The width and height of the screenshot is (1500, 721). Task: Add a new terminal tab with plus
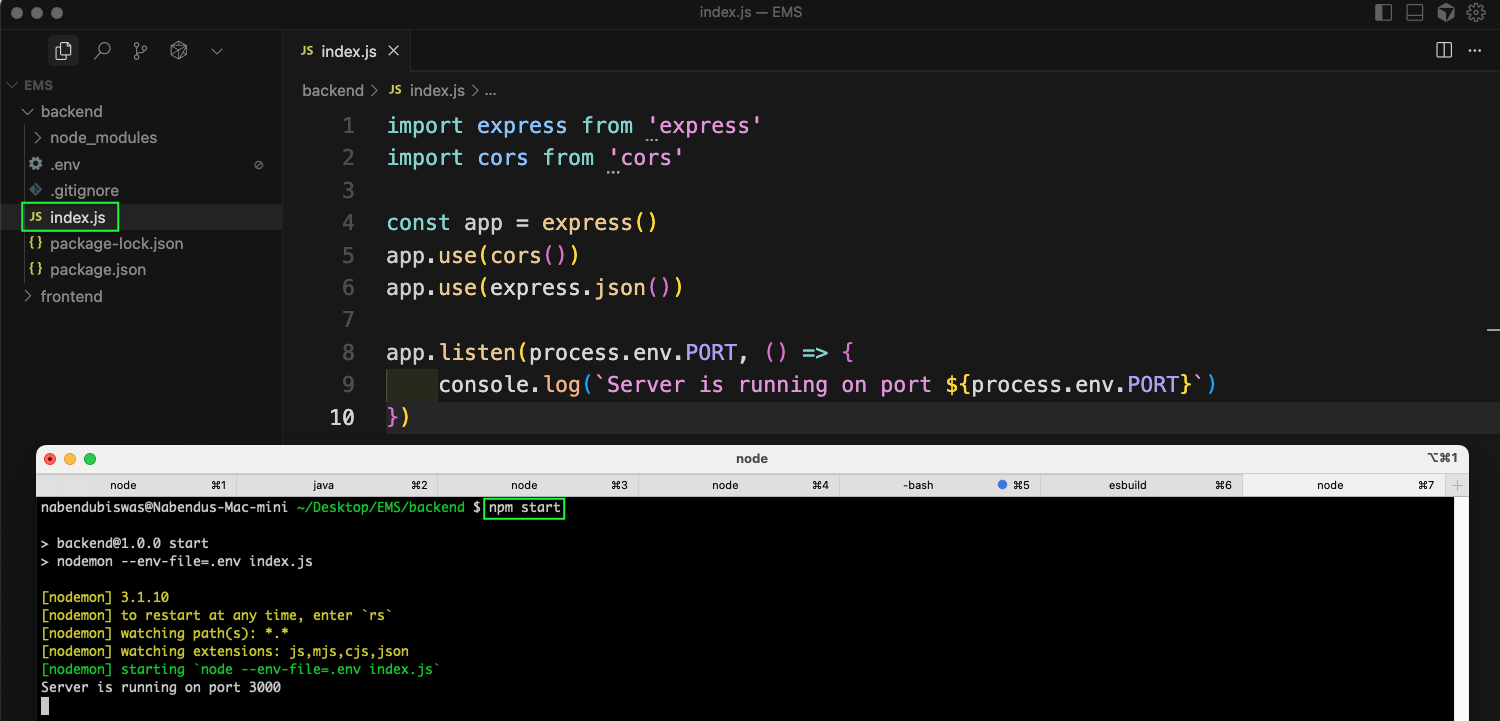coord(1457,485)
